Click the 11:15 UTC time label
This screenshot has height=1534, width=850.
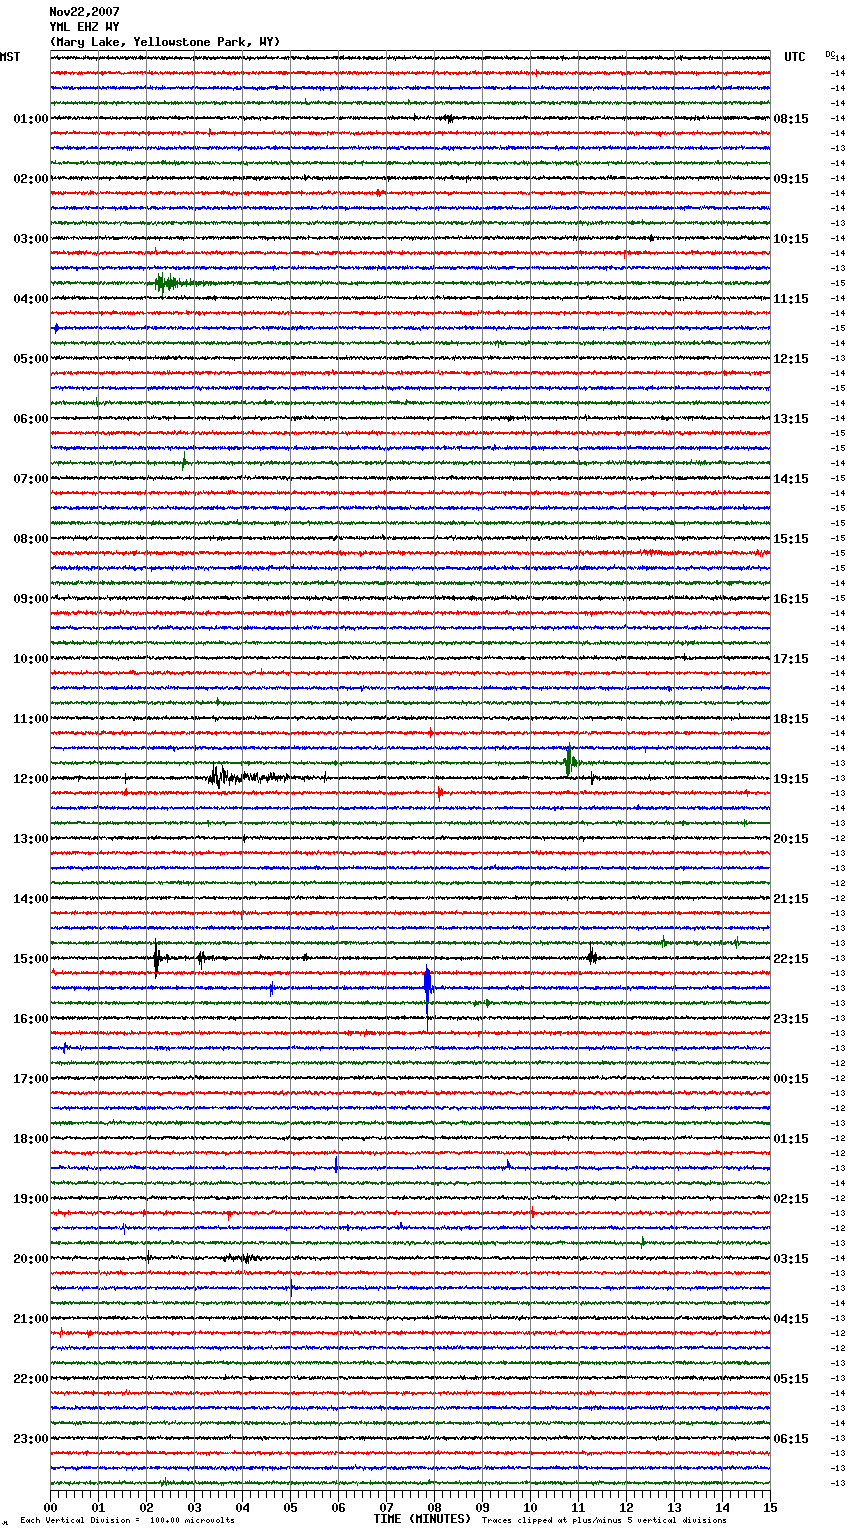pyautogui.click(x=791, y=299)
